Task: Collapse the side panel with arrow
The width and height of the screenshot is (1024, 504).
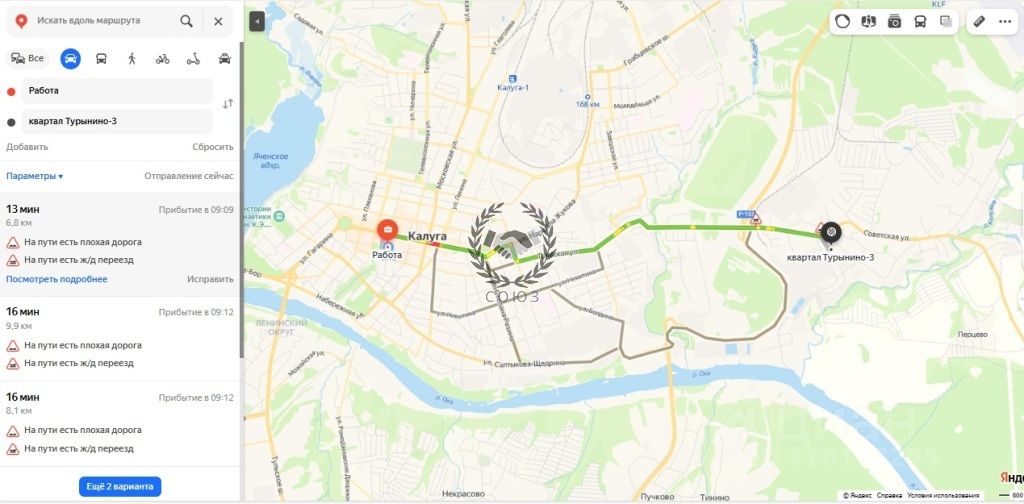Action: pos(257,22)
